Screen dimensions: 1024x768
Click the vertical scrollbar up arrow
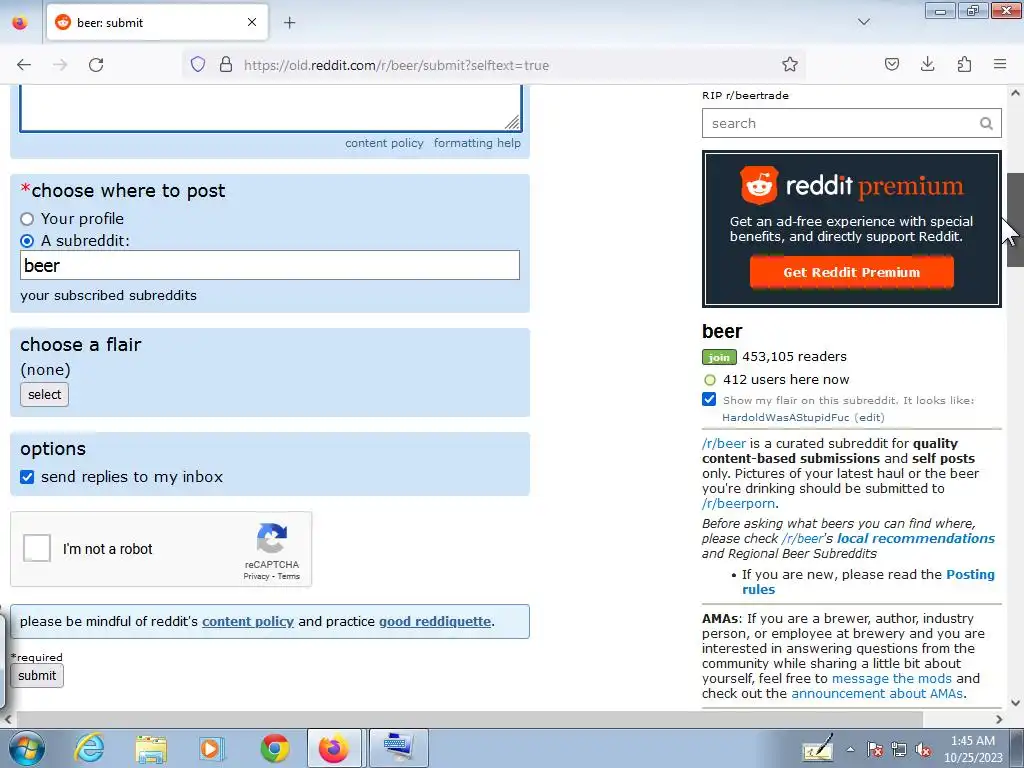point(1016,93)
